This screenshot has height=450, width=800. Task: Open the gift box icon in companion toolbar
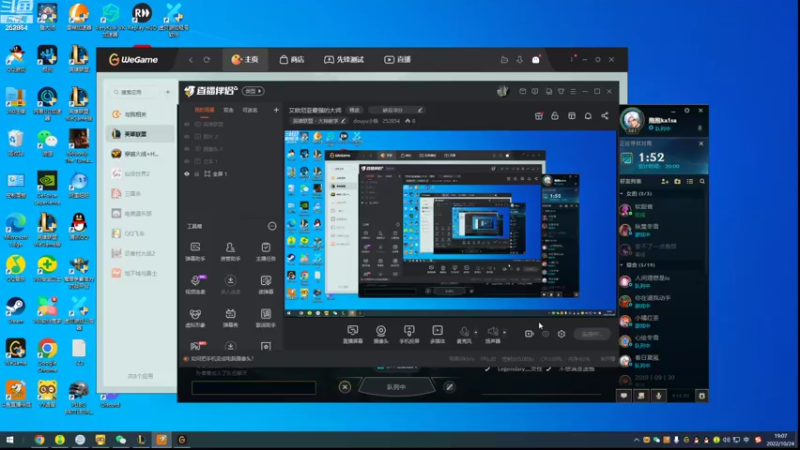[x=539, y=116]
